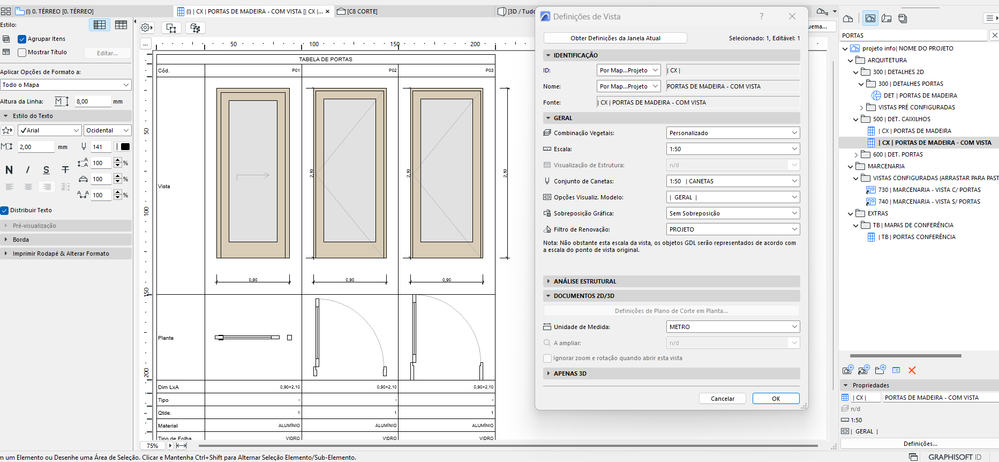Click the OK button in dialog

(775, 398)
